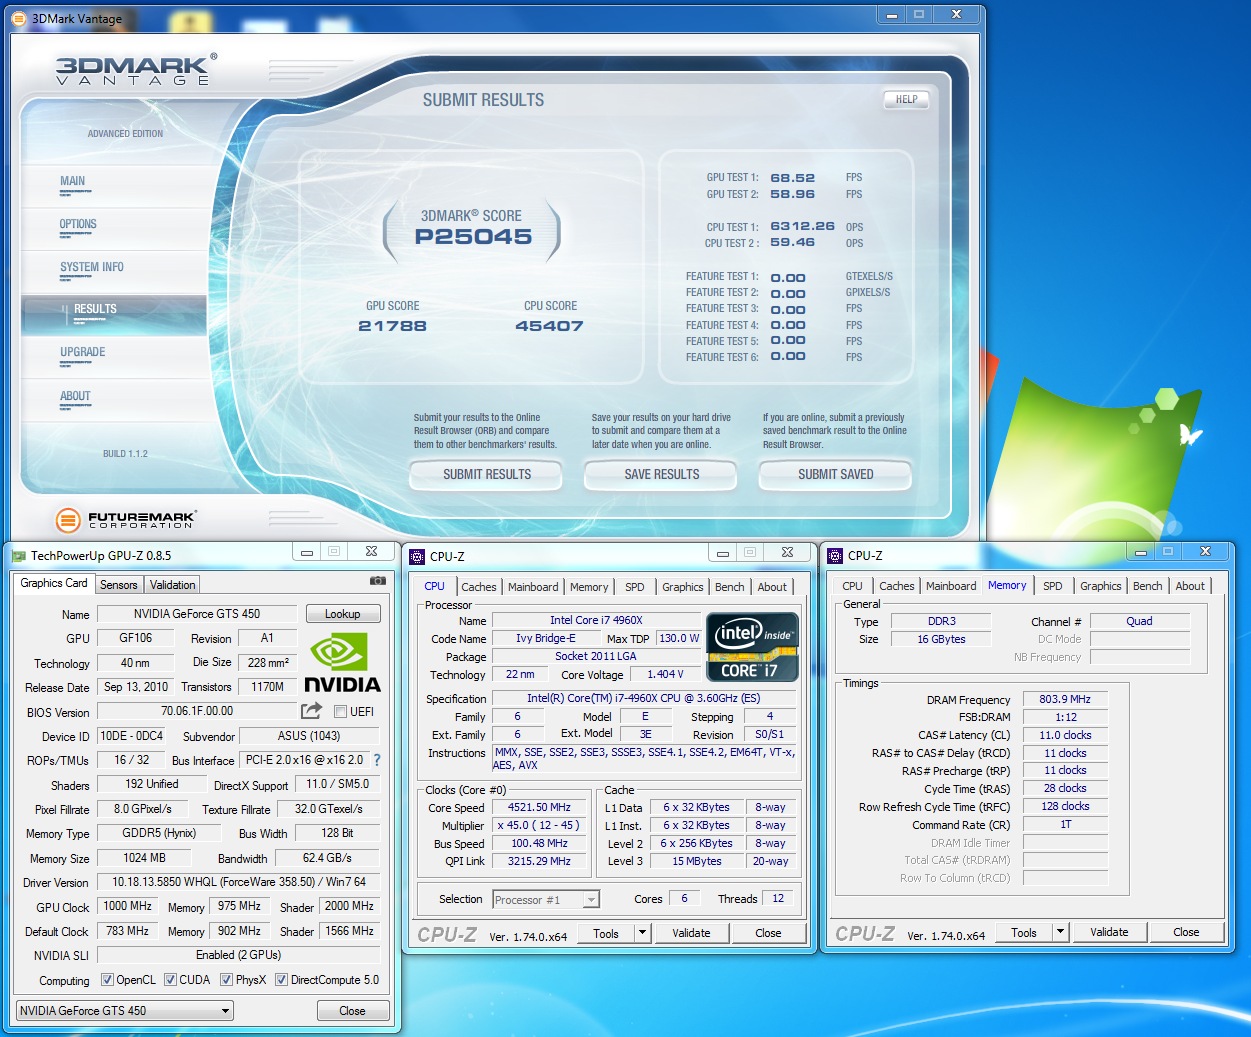Click the BIOS export share icon in GPU-Z
This screenshot has width=1251, height=1037.
312,711
